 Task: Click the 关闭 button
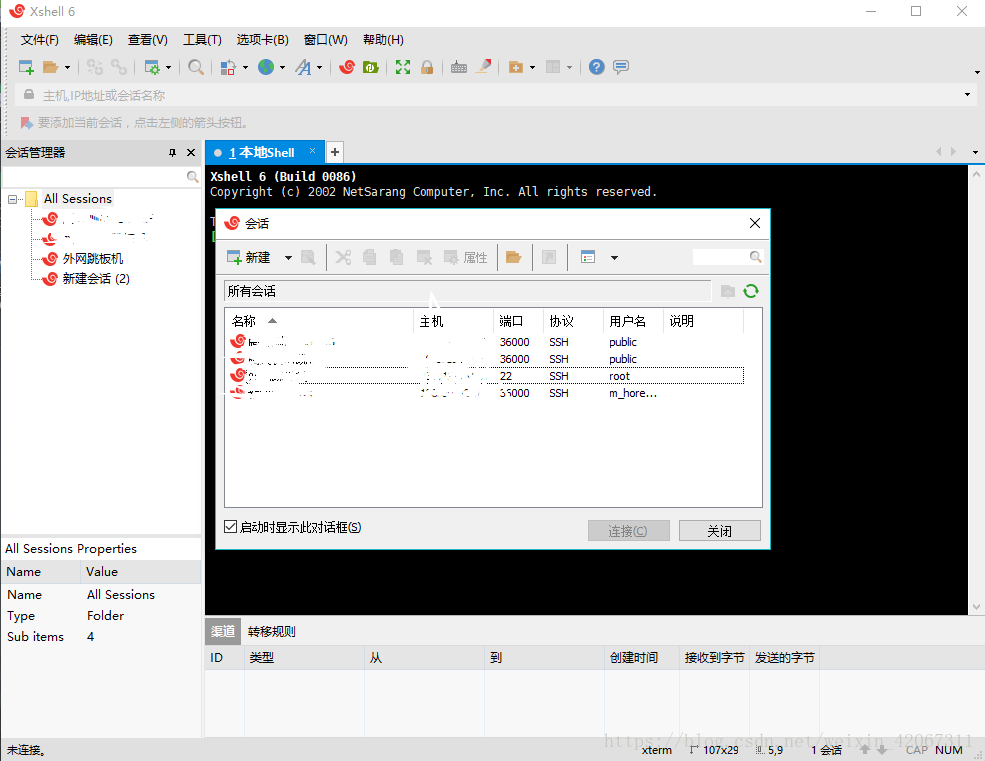coord(719,531)
